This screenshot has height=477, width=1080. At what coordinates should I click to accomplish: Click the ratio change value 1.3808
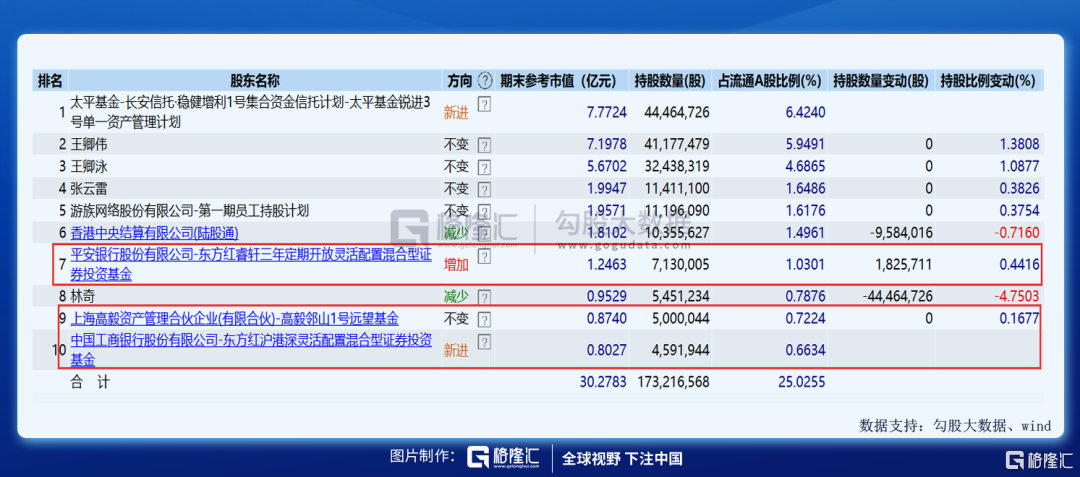[x=1019, y=145]
